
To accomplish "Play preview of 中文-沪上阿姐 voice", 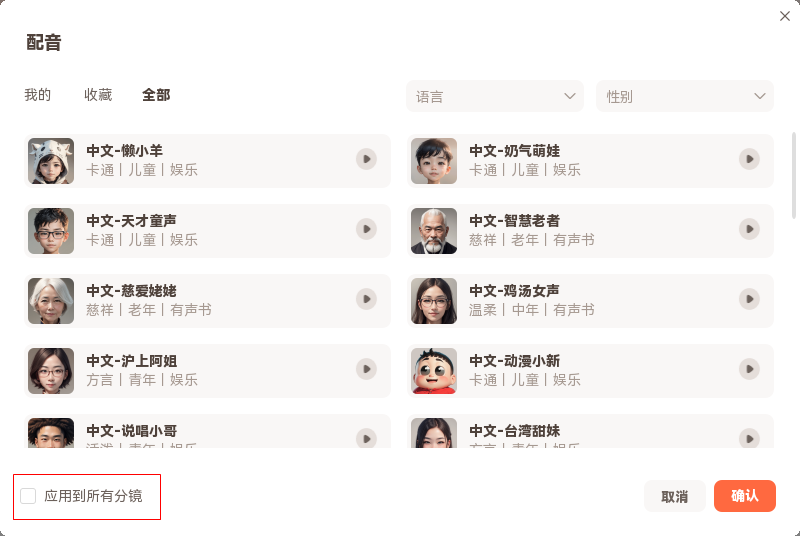I will tap(367, 369).
